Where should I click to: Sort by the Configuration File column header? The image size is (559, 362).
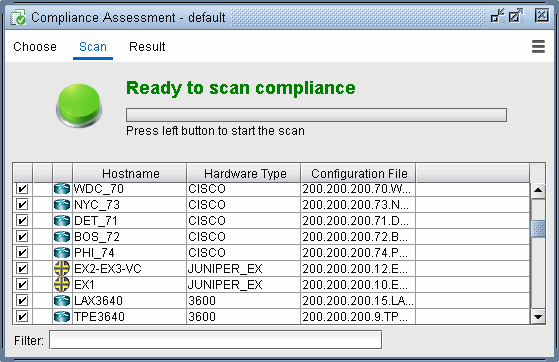(x=358, y=173)
